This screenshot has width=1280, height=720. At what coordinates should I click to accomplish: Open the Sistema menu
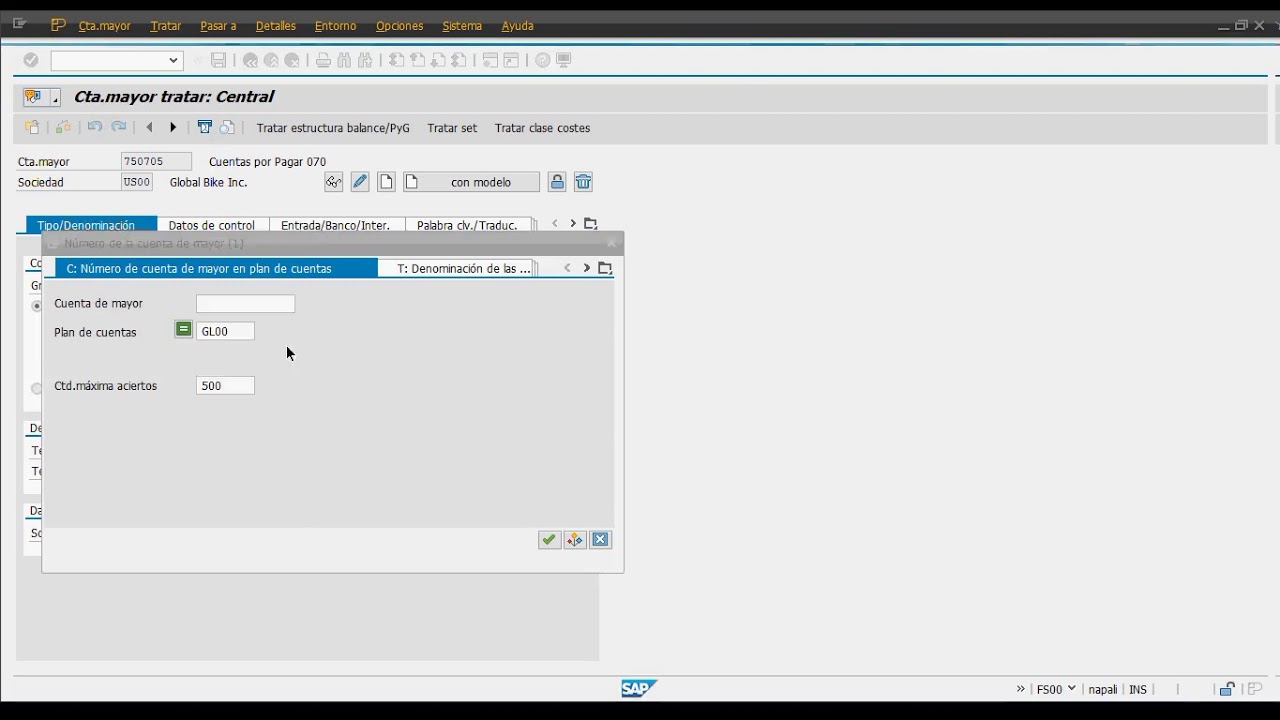(462, 26)
